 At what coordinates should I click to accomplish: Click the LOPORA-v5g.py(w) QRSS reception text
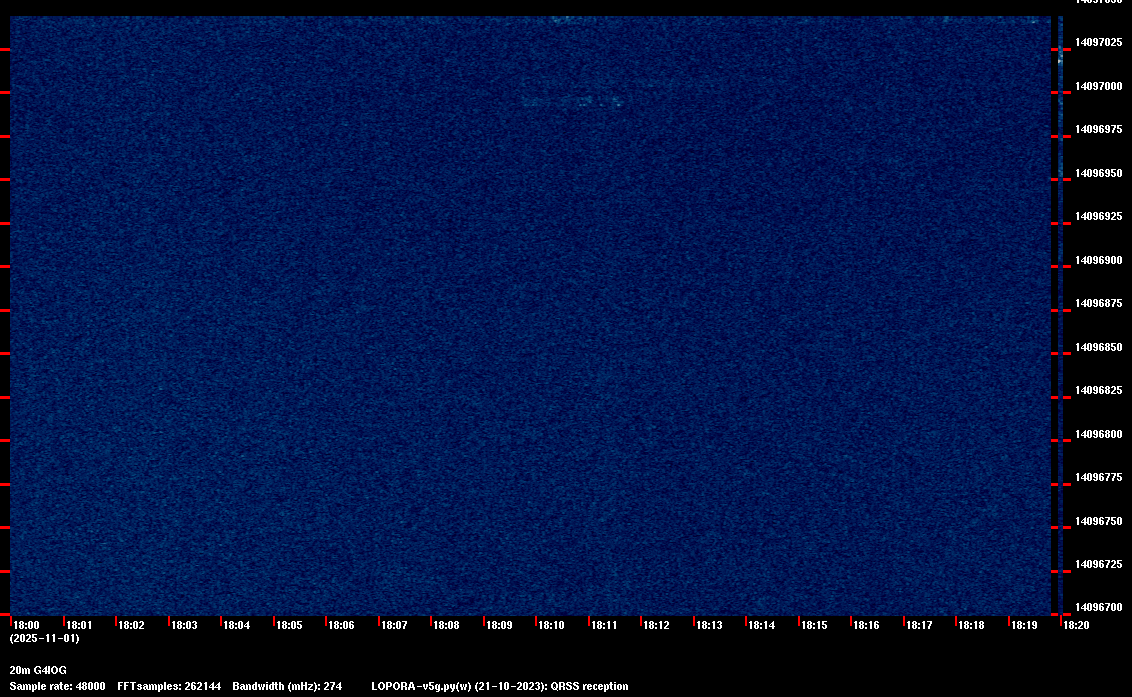(x=500, y=686)
